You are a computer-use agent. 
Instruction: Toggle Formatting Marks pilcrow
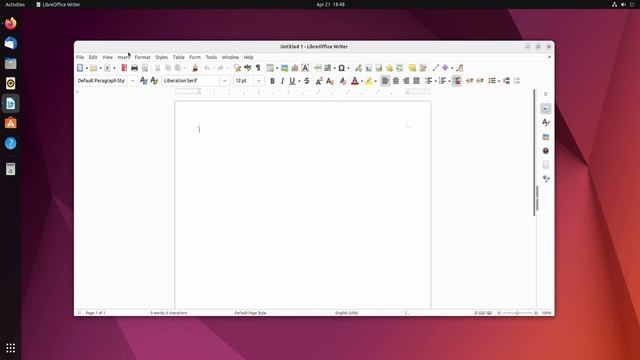click(x=258, y=68)
